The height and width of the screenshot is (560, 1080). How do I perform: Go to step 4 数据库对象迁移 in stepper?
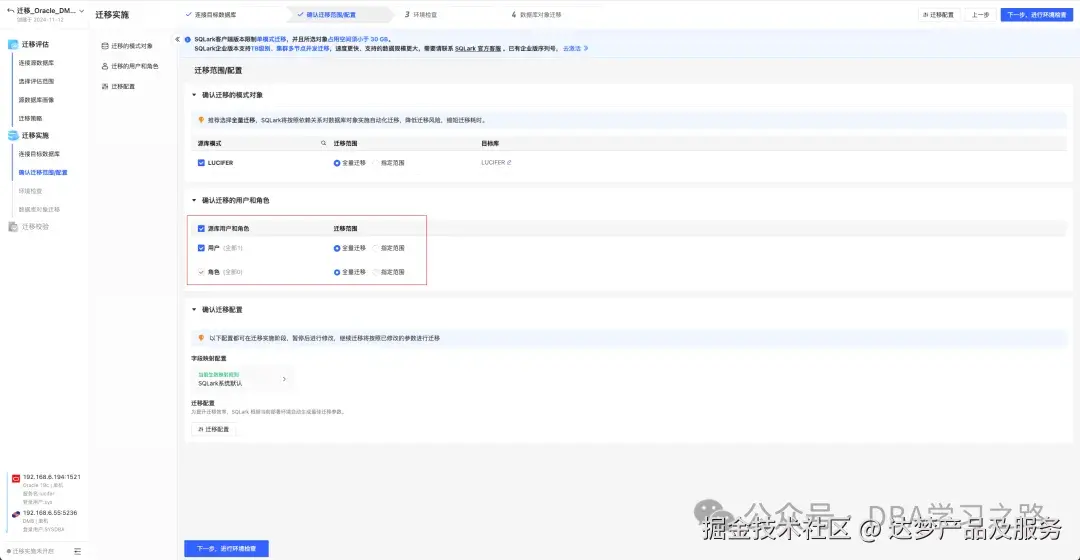pyautogui.click(x=537, y=14)
